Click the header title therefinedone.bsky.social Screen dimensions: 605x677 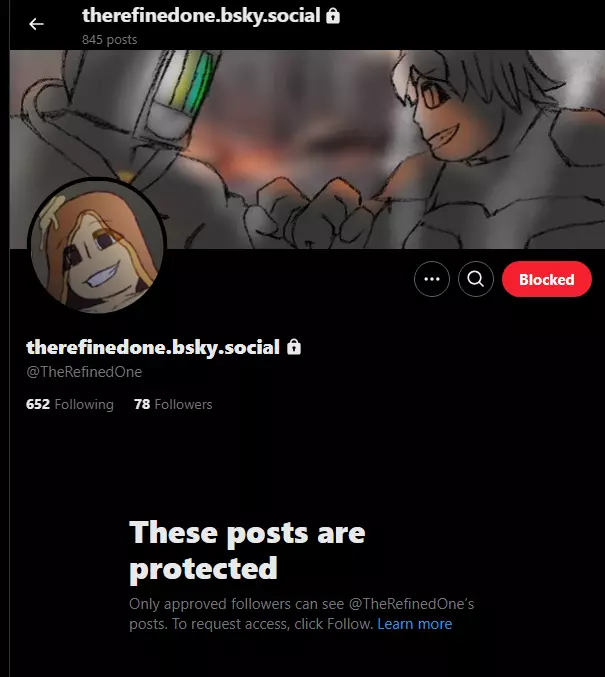[x=201, y=16]
